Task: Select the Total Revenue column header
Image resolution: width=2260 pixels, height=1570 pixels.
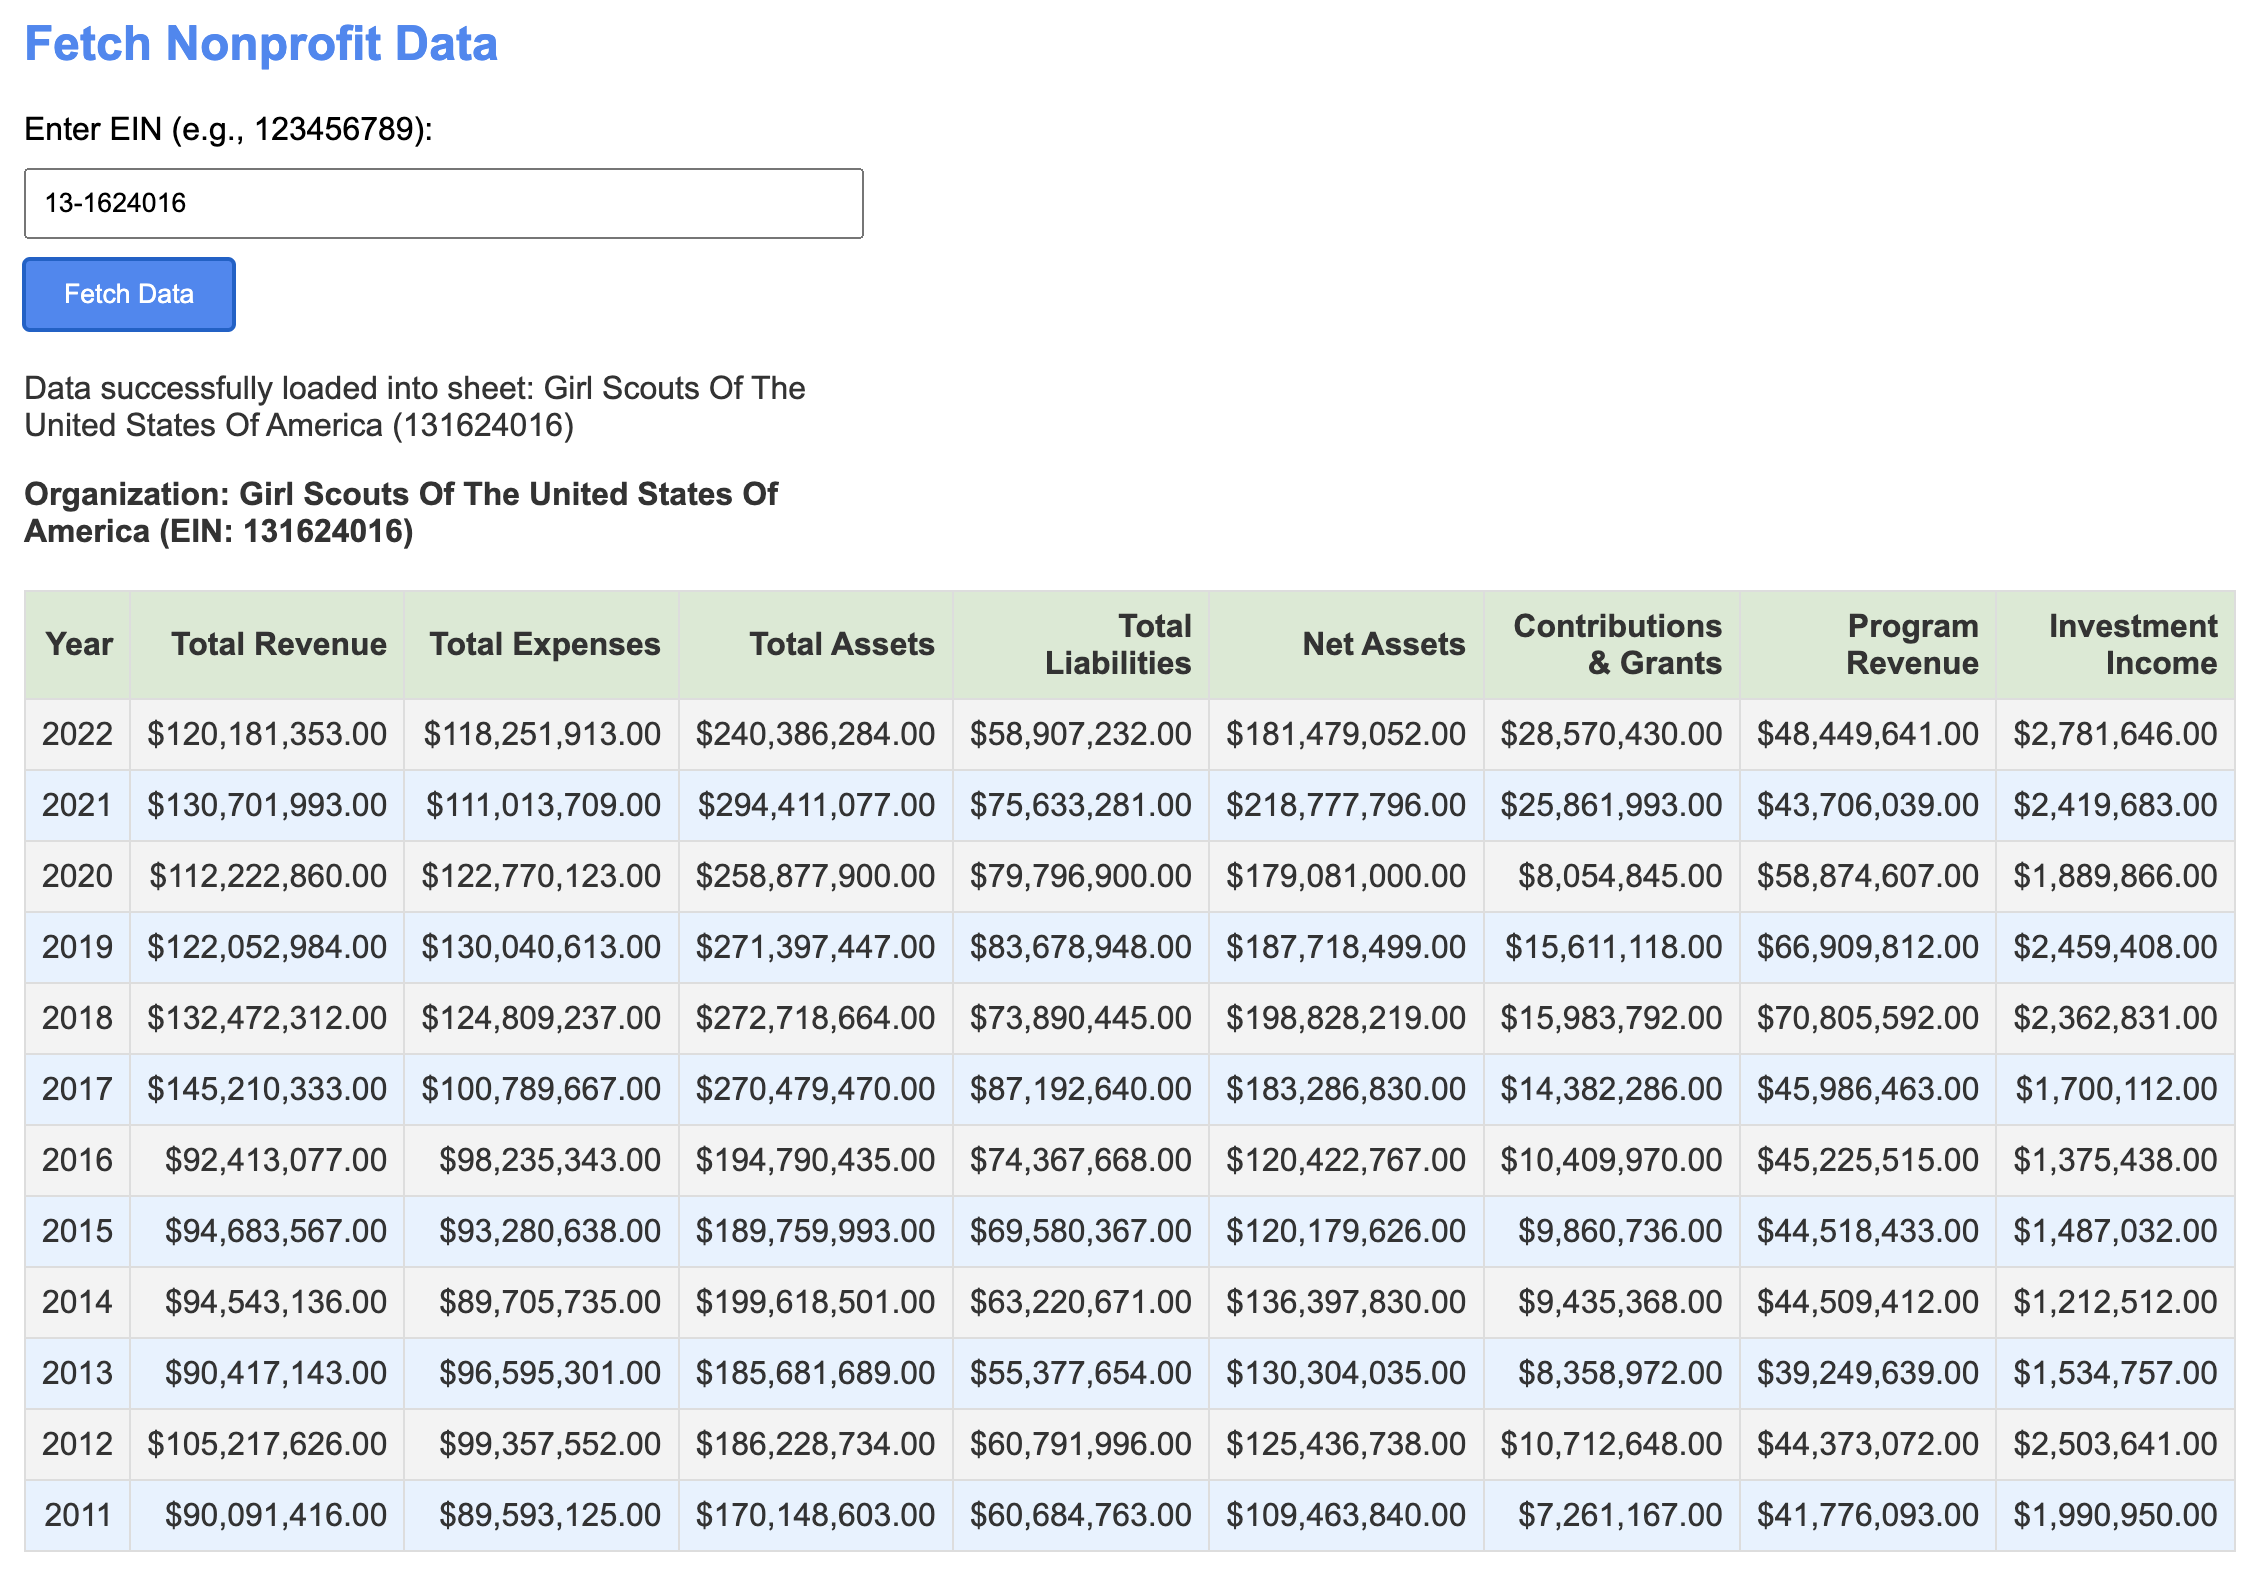Action: click(267, 644)
